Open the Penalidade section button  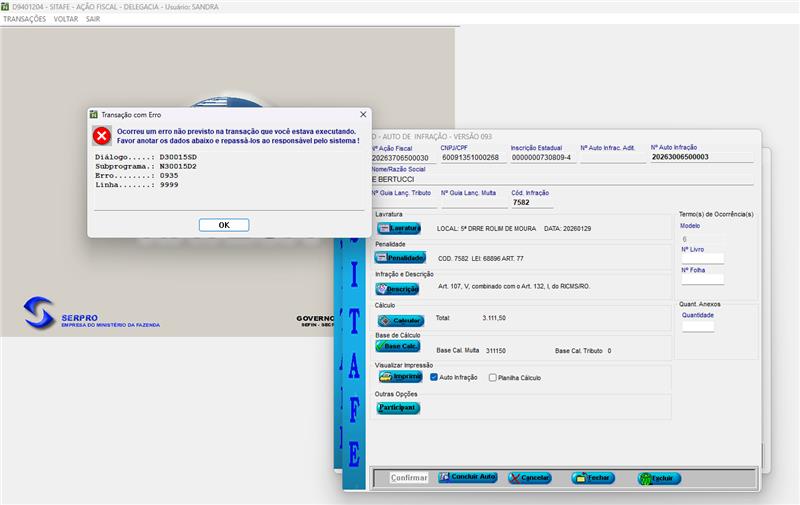(x=400, y=258)
